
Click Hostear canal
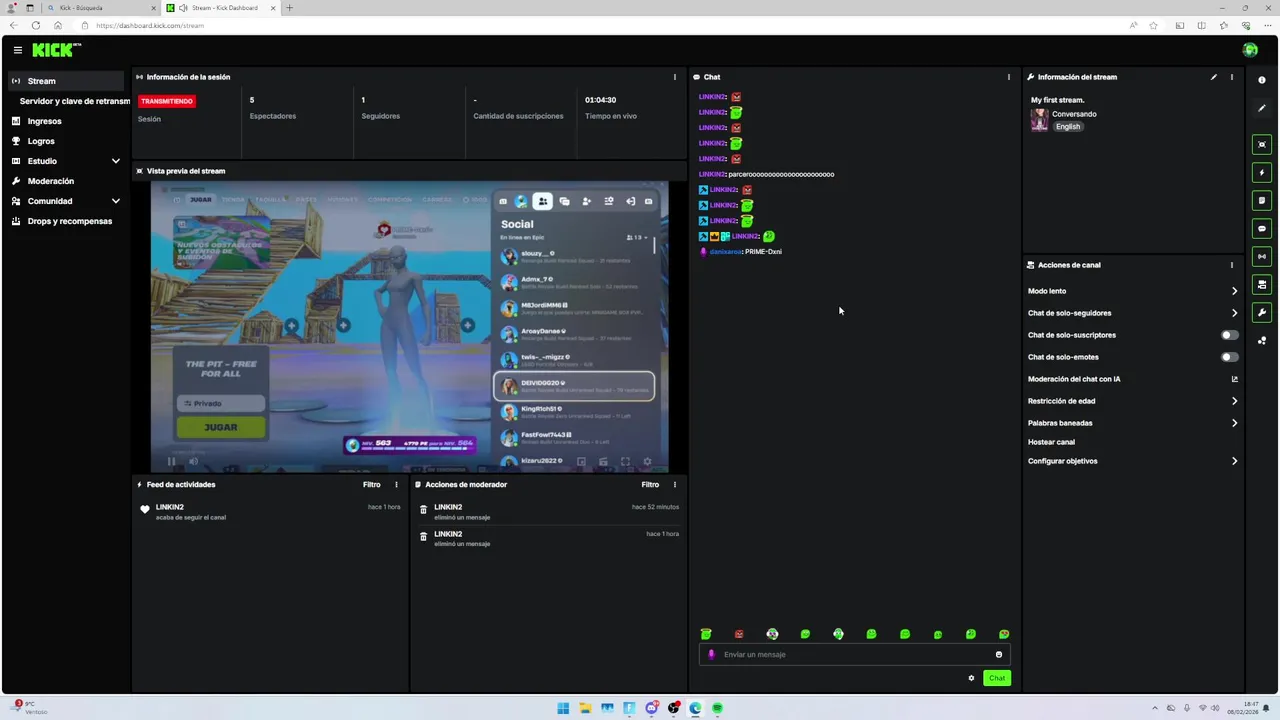click(1051, 442)
